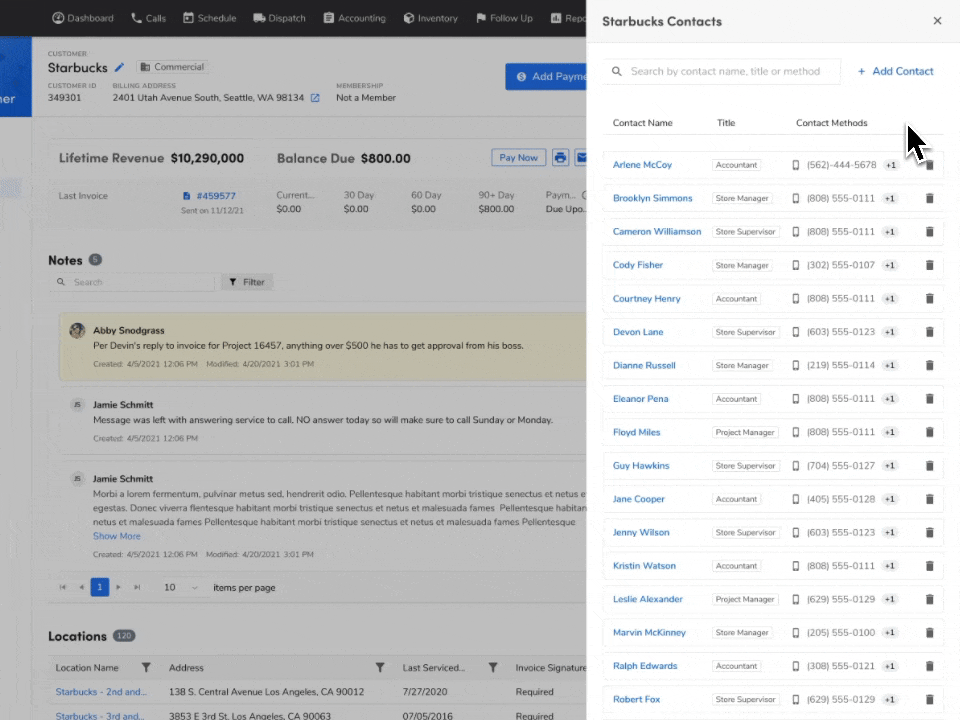Print the invoice using the printer icon
The height and width of the screenshot is (720, 960).
pos(559,157)
